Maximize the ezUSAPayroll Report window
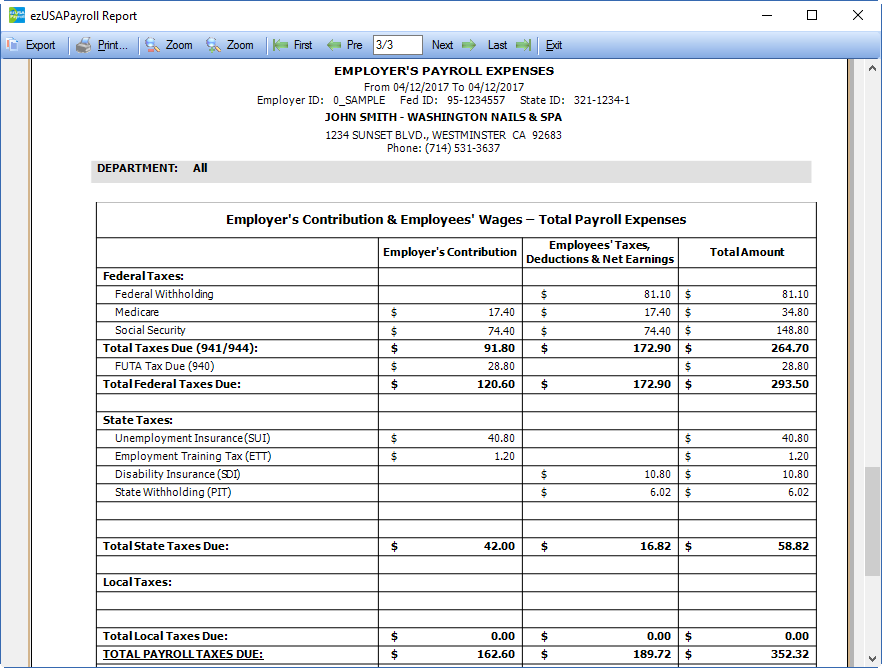 811,15
